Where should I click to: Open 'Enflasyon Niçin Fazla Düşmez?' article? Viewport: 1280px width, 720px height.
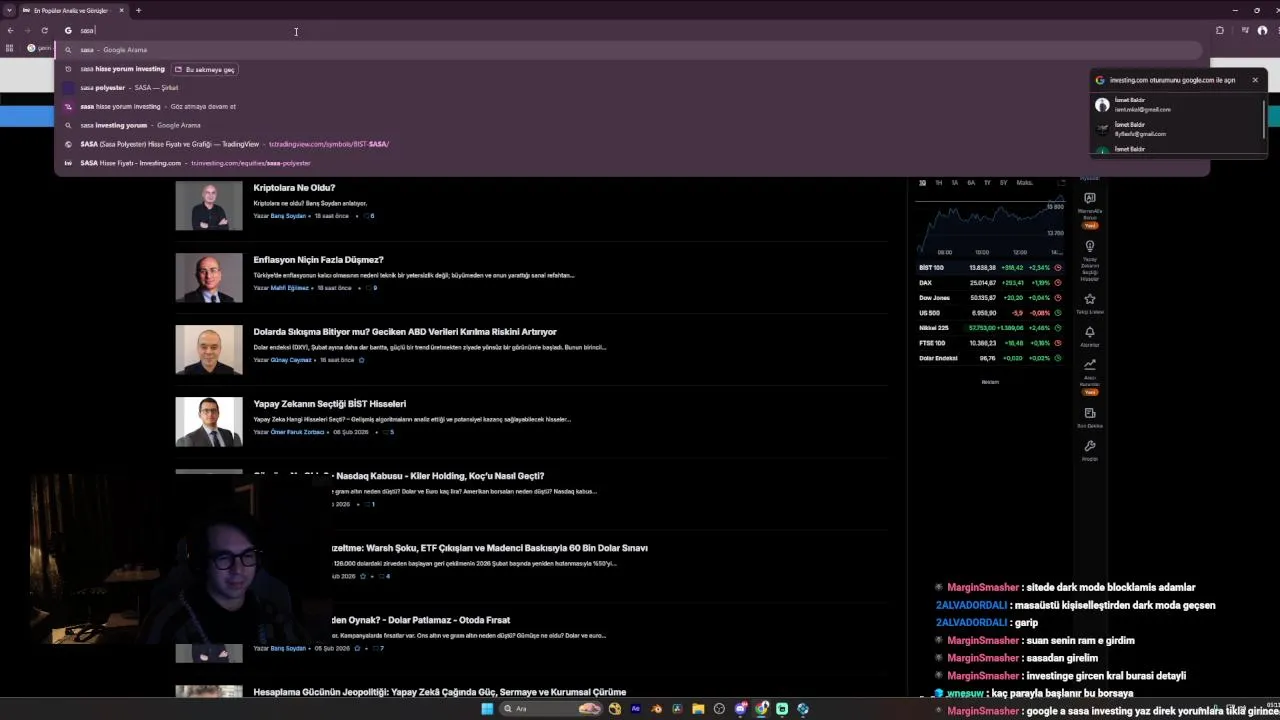[x=318, y=260]
